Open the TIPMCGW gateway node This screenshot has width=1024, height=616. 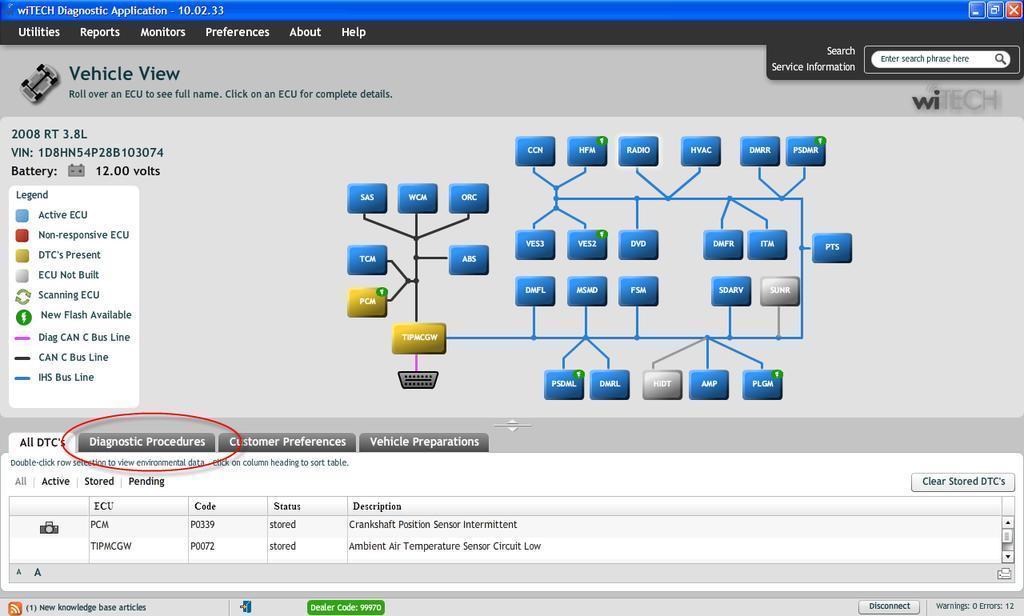pyautogui.click(x=419, y=338)
